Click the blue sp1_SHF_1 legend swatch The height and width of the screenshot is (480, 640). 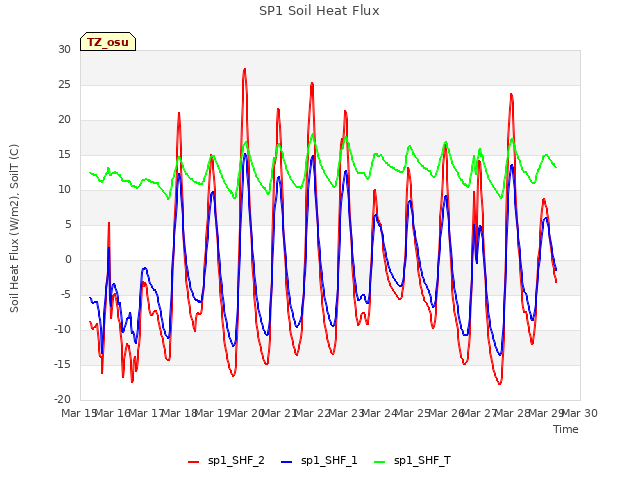pyautogui.click(x=287, y=462)
